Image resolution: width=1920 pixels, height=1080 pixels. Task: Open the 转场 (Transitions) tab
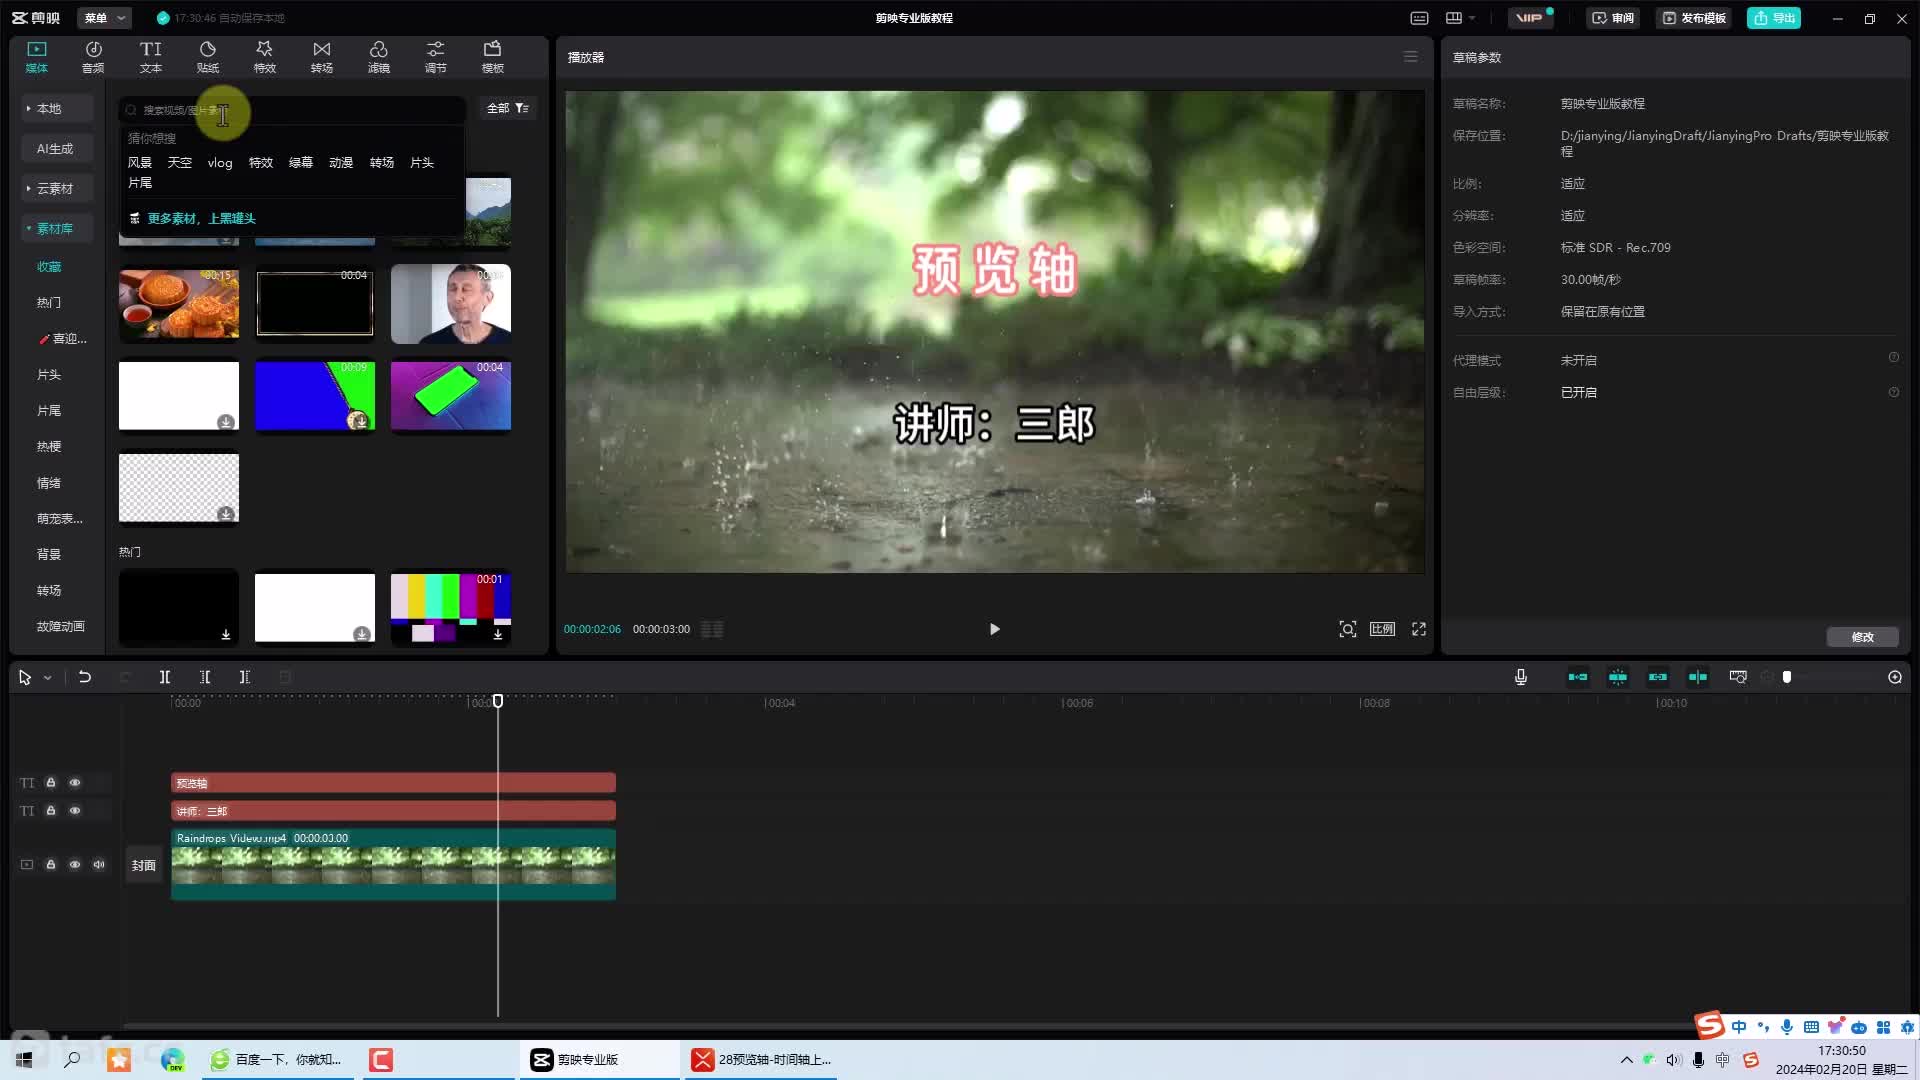point(321,57)
